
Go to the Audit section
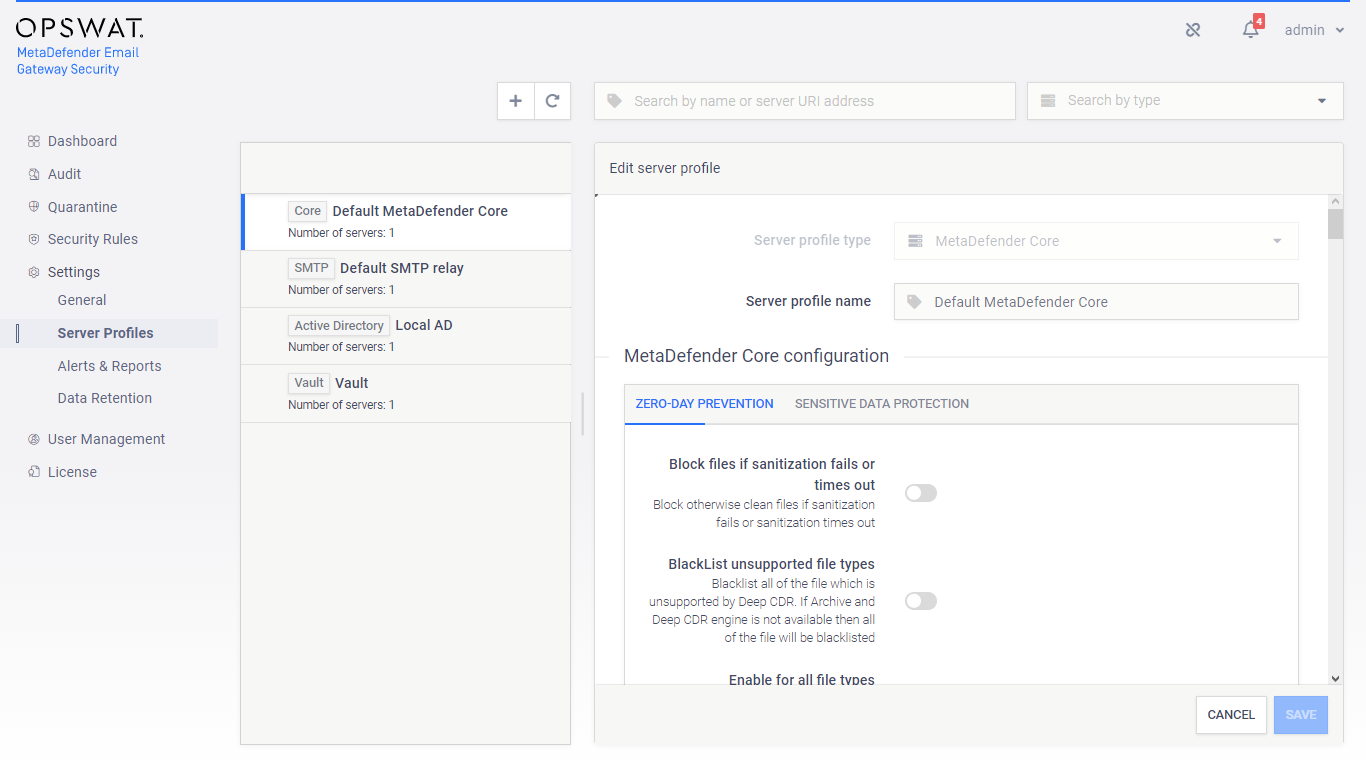[64, 174]
